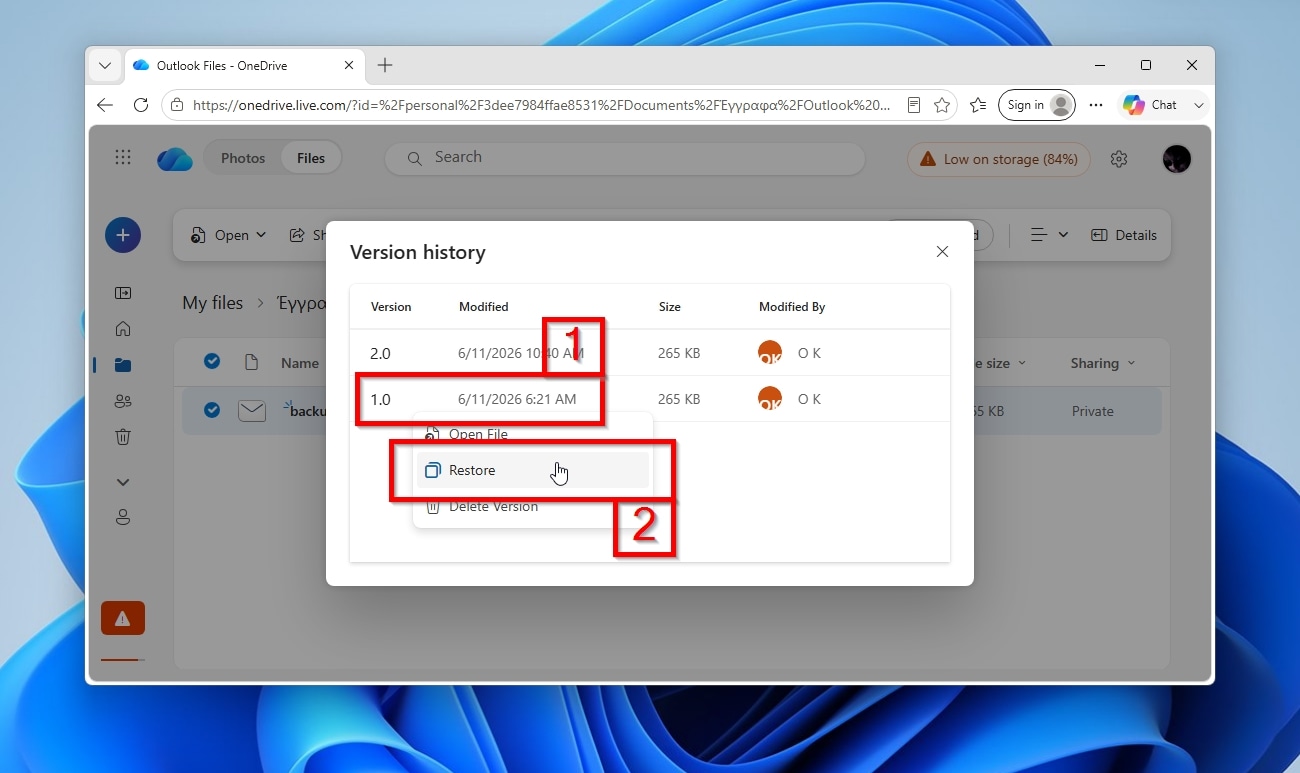1300x773 pixels.
Task: Open the app launcher grid icon
Action: [123, 158]
